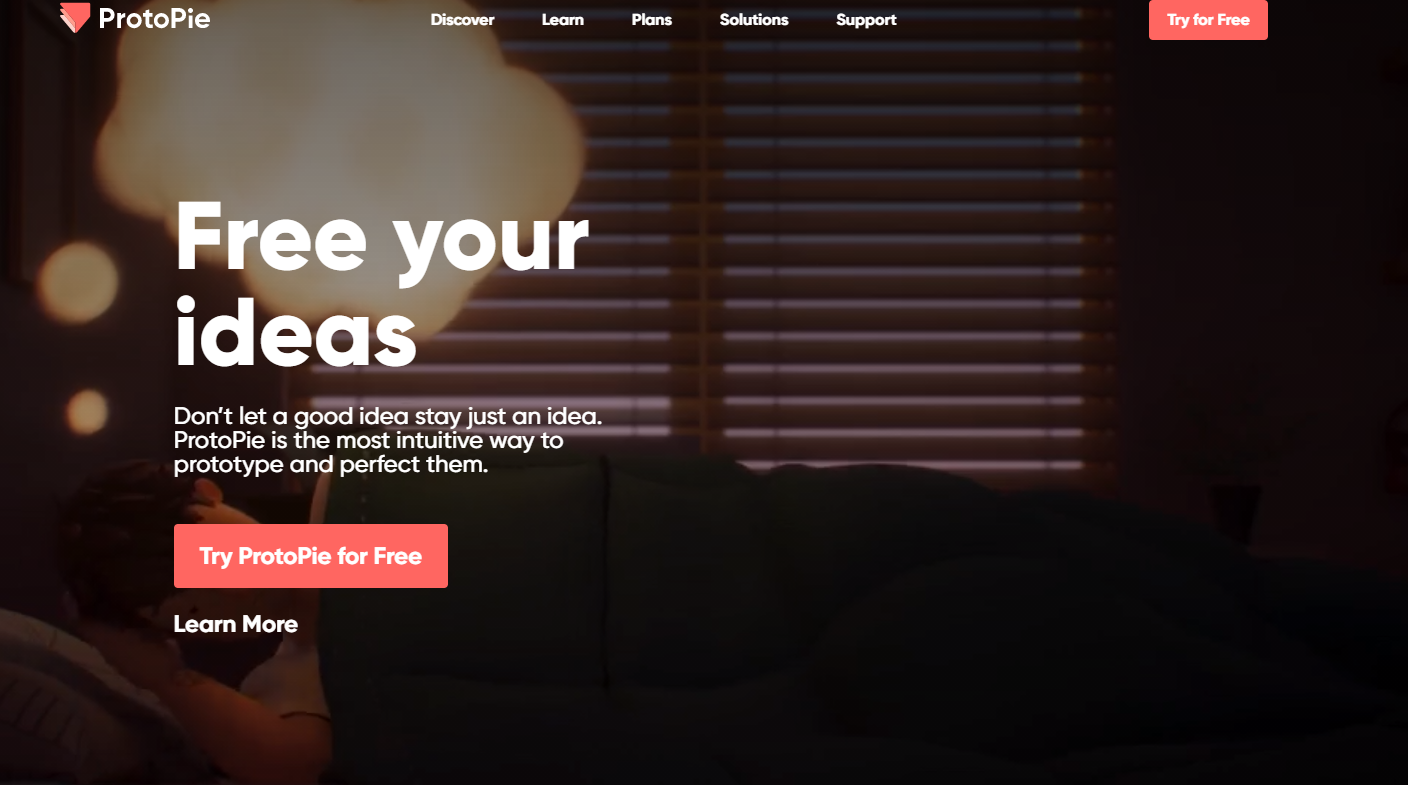Click the ProtoPie wordmark text
Screen dimensions: 1408x785
pyautogui.click(x=154, y=18)
